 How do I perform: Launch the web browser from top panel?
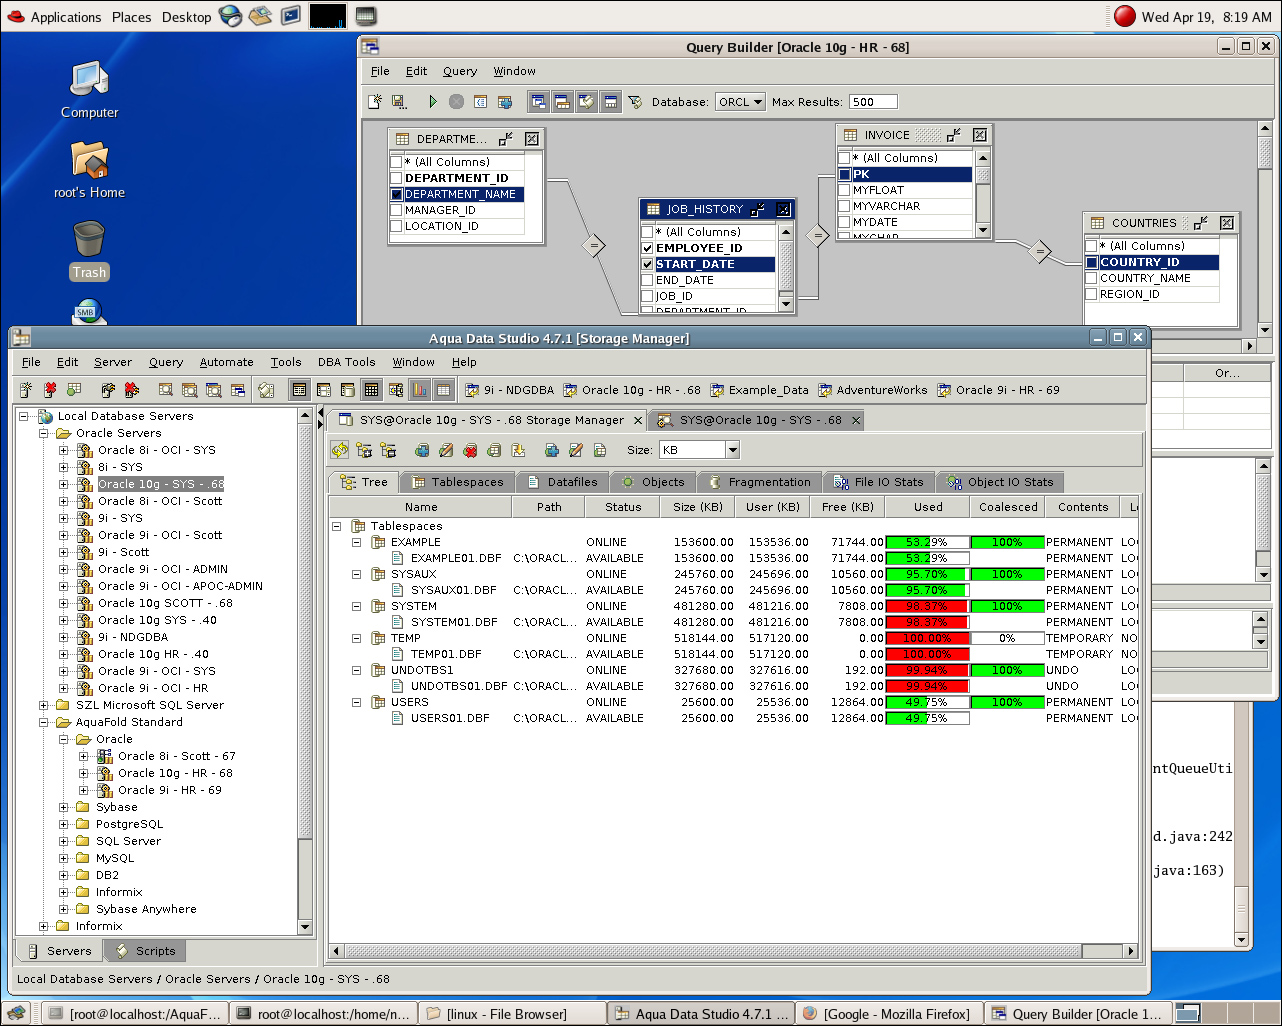click(230, 16)
